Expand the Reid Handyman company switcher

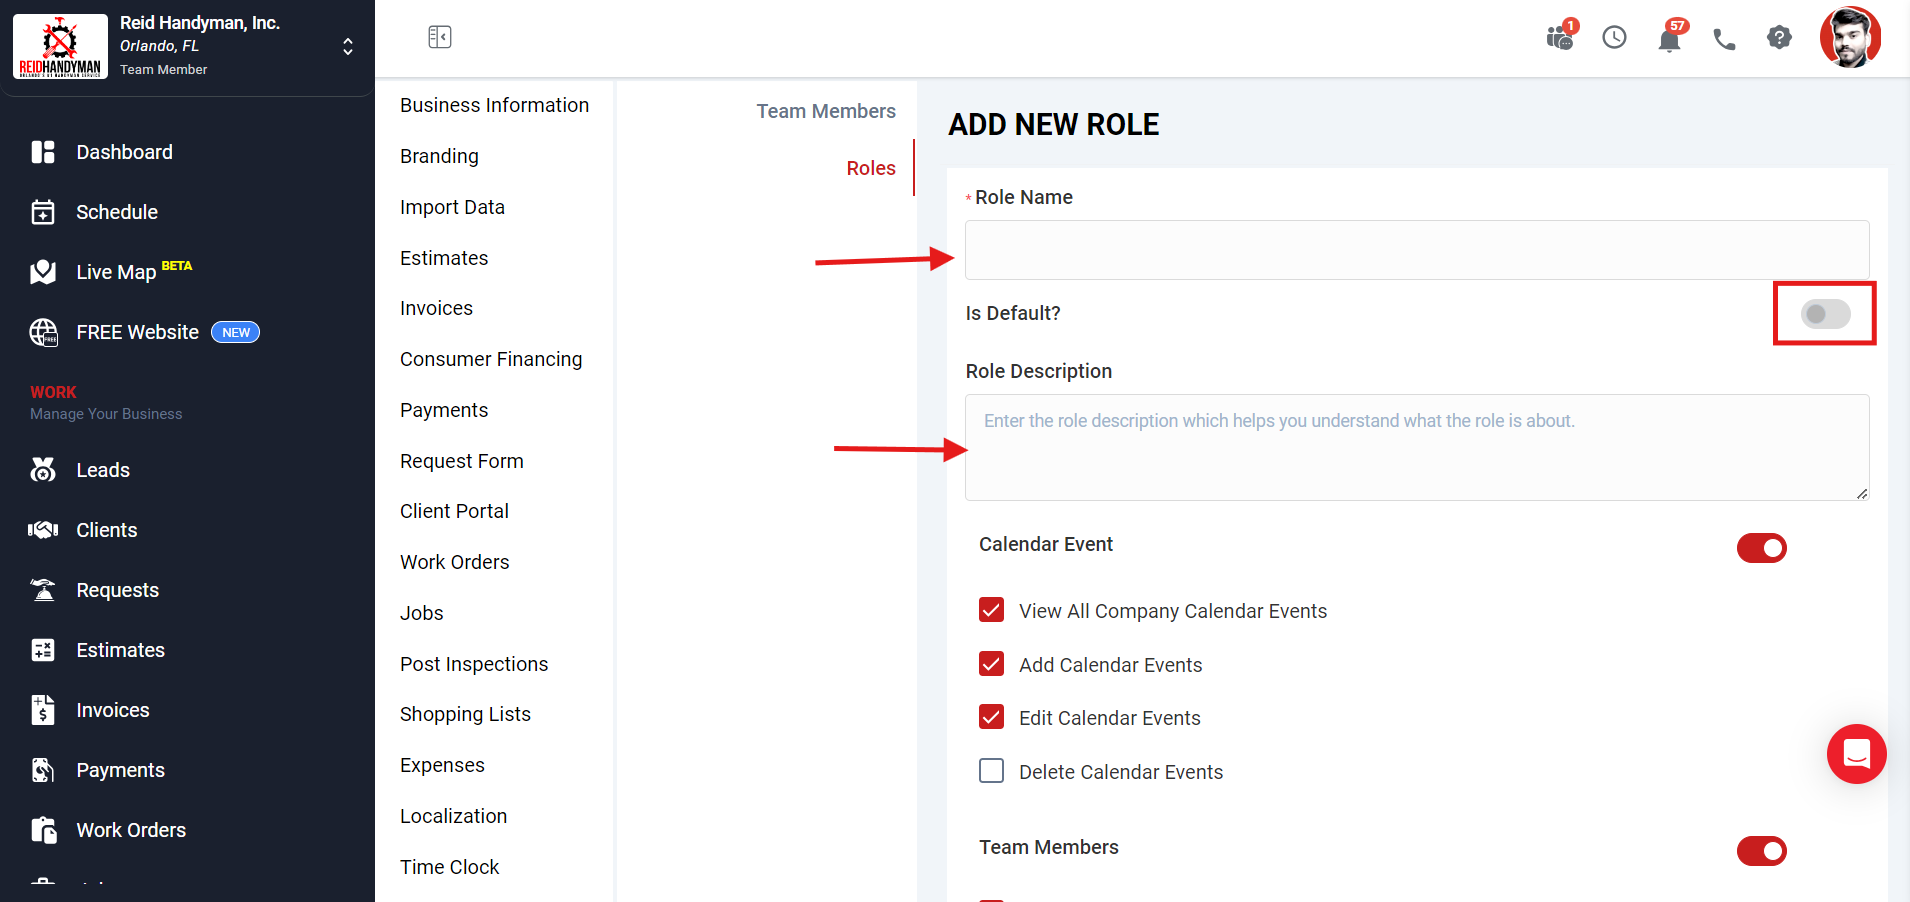[x=347, y=47]
